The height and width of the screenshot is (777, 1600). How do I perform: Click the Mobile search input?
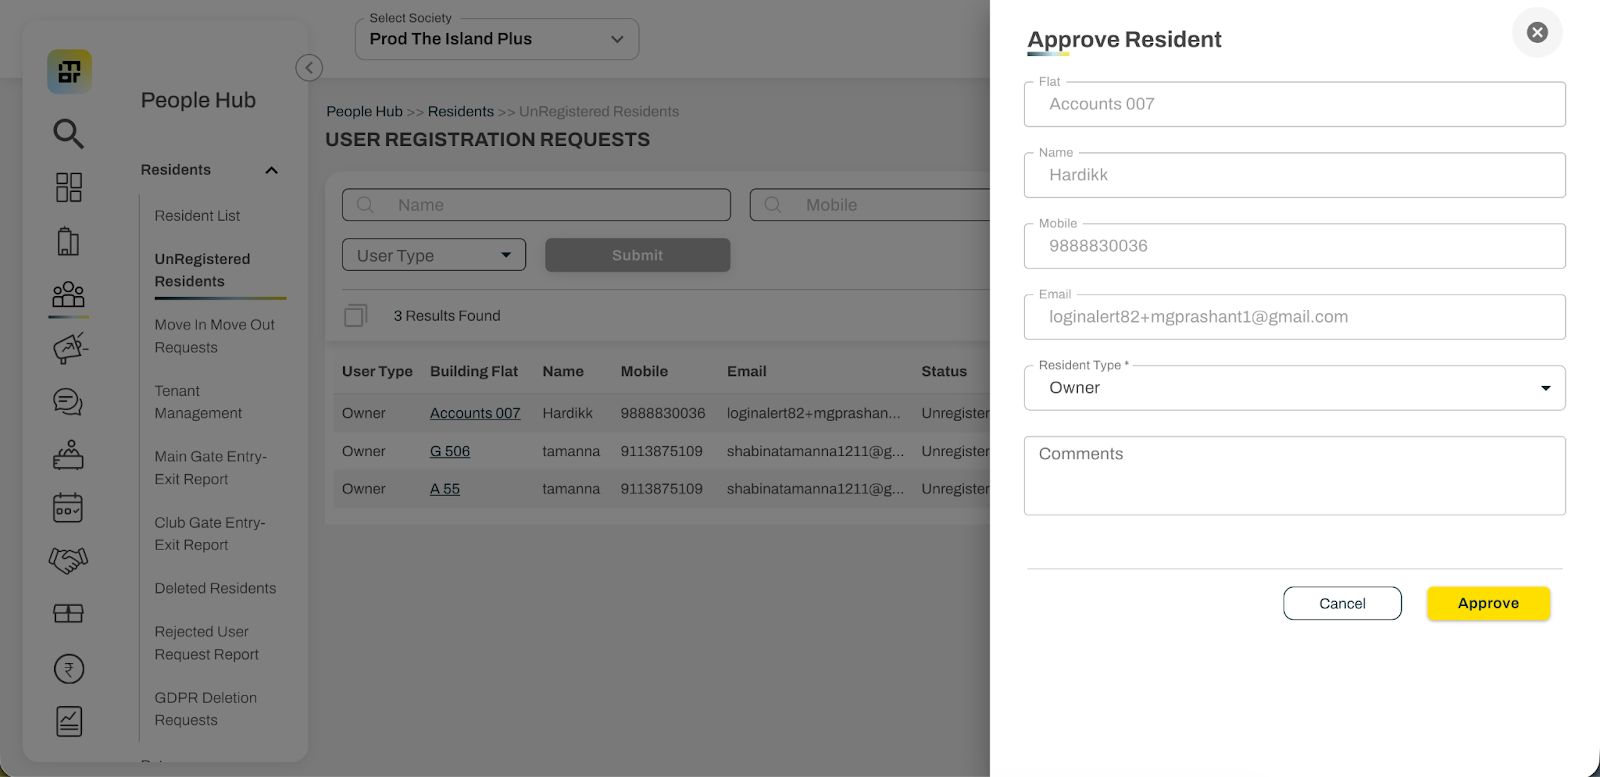[x=870, y=205]
